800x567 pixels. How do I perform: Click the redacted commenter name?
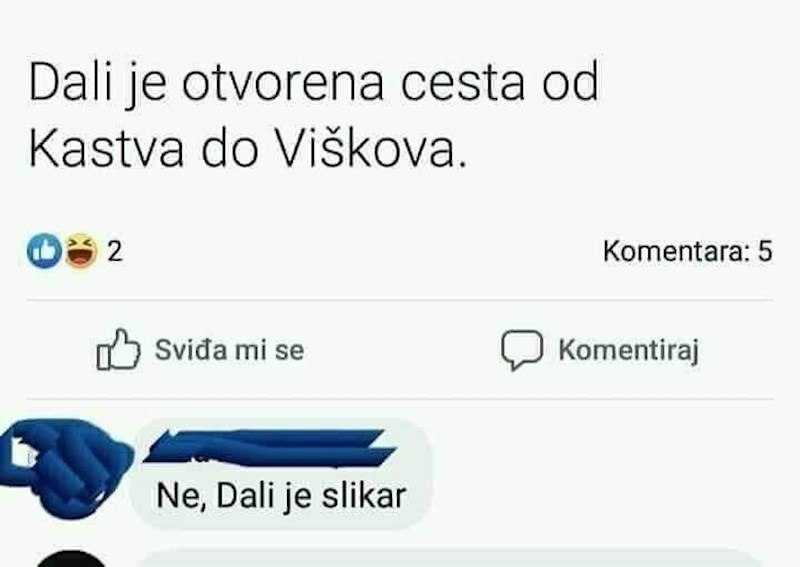pos(269,448)
